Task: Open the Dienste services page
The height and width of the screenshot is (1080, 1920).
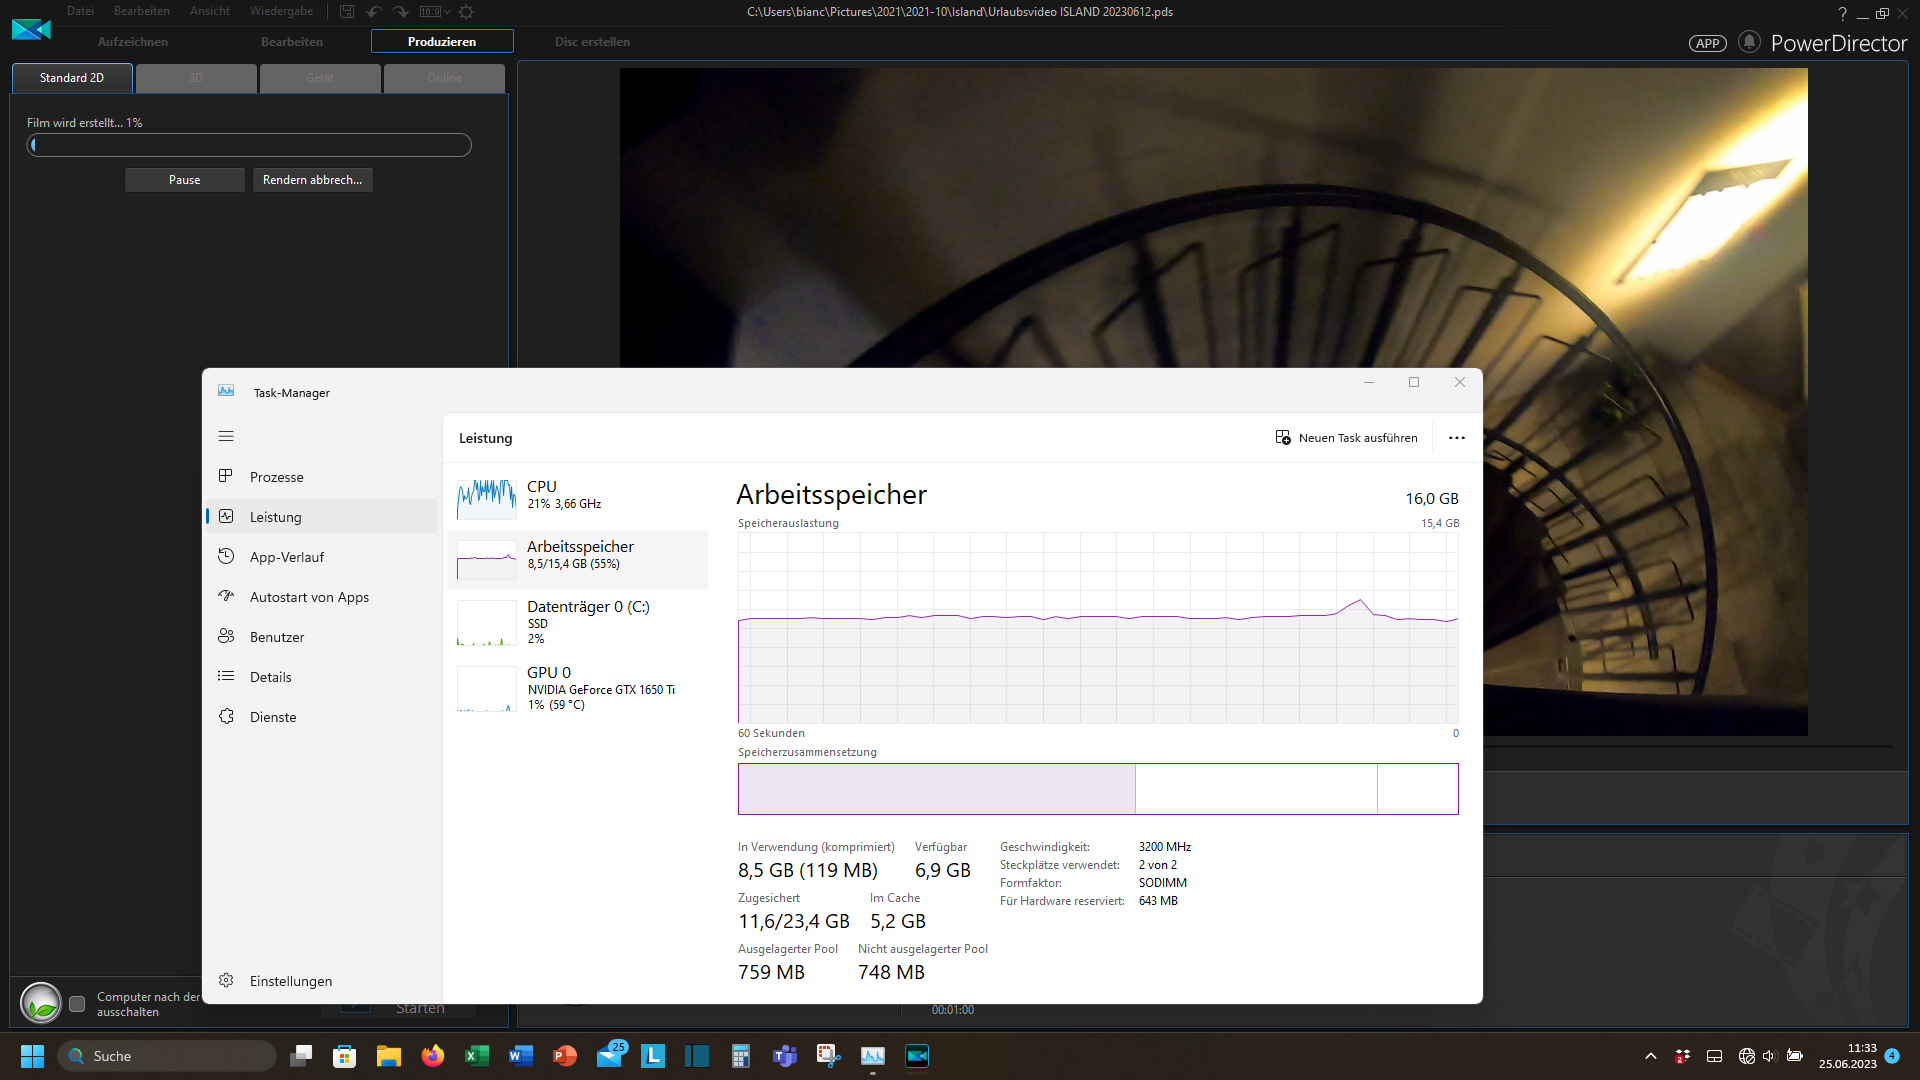Action: [272, 717]
